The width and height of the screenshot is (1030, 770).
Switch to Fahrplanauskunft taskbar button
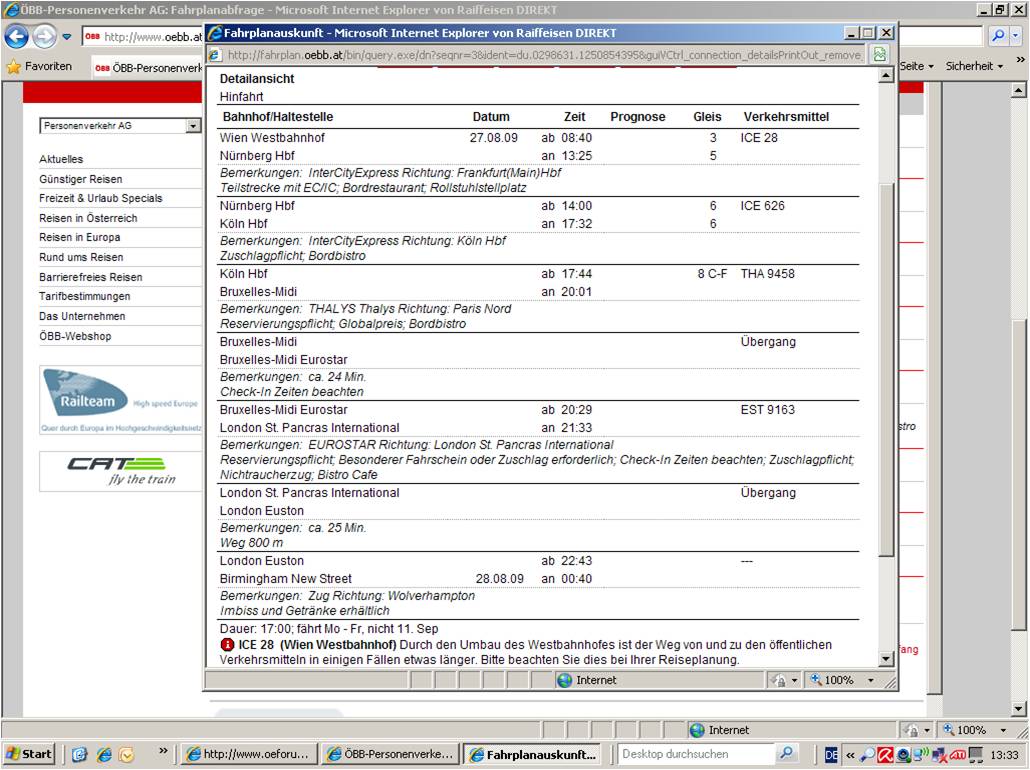point(533,754)
